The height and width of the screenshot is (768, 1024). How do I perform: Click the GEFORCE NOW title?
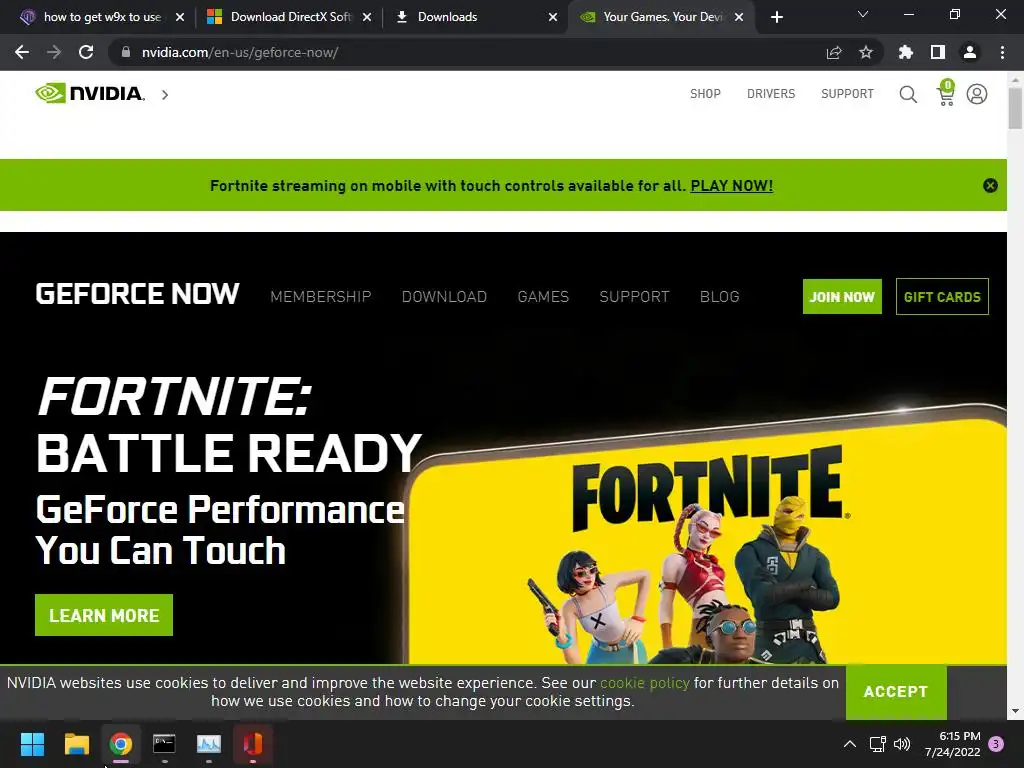click(137, 295)
